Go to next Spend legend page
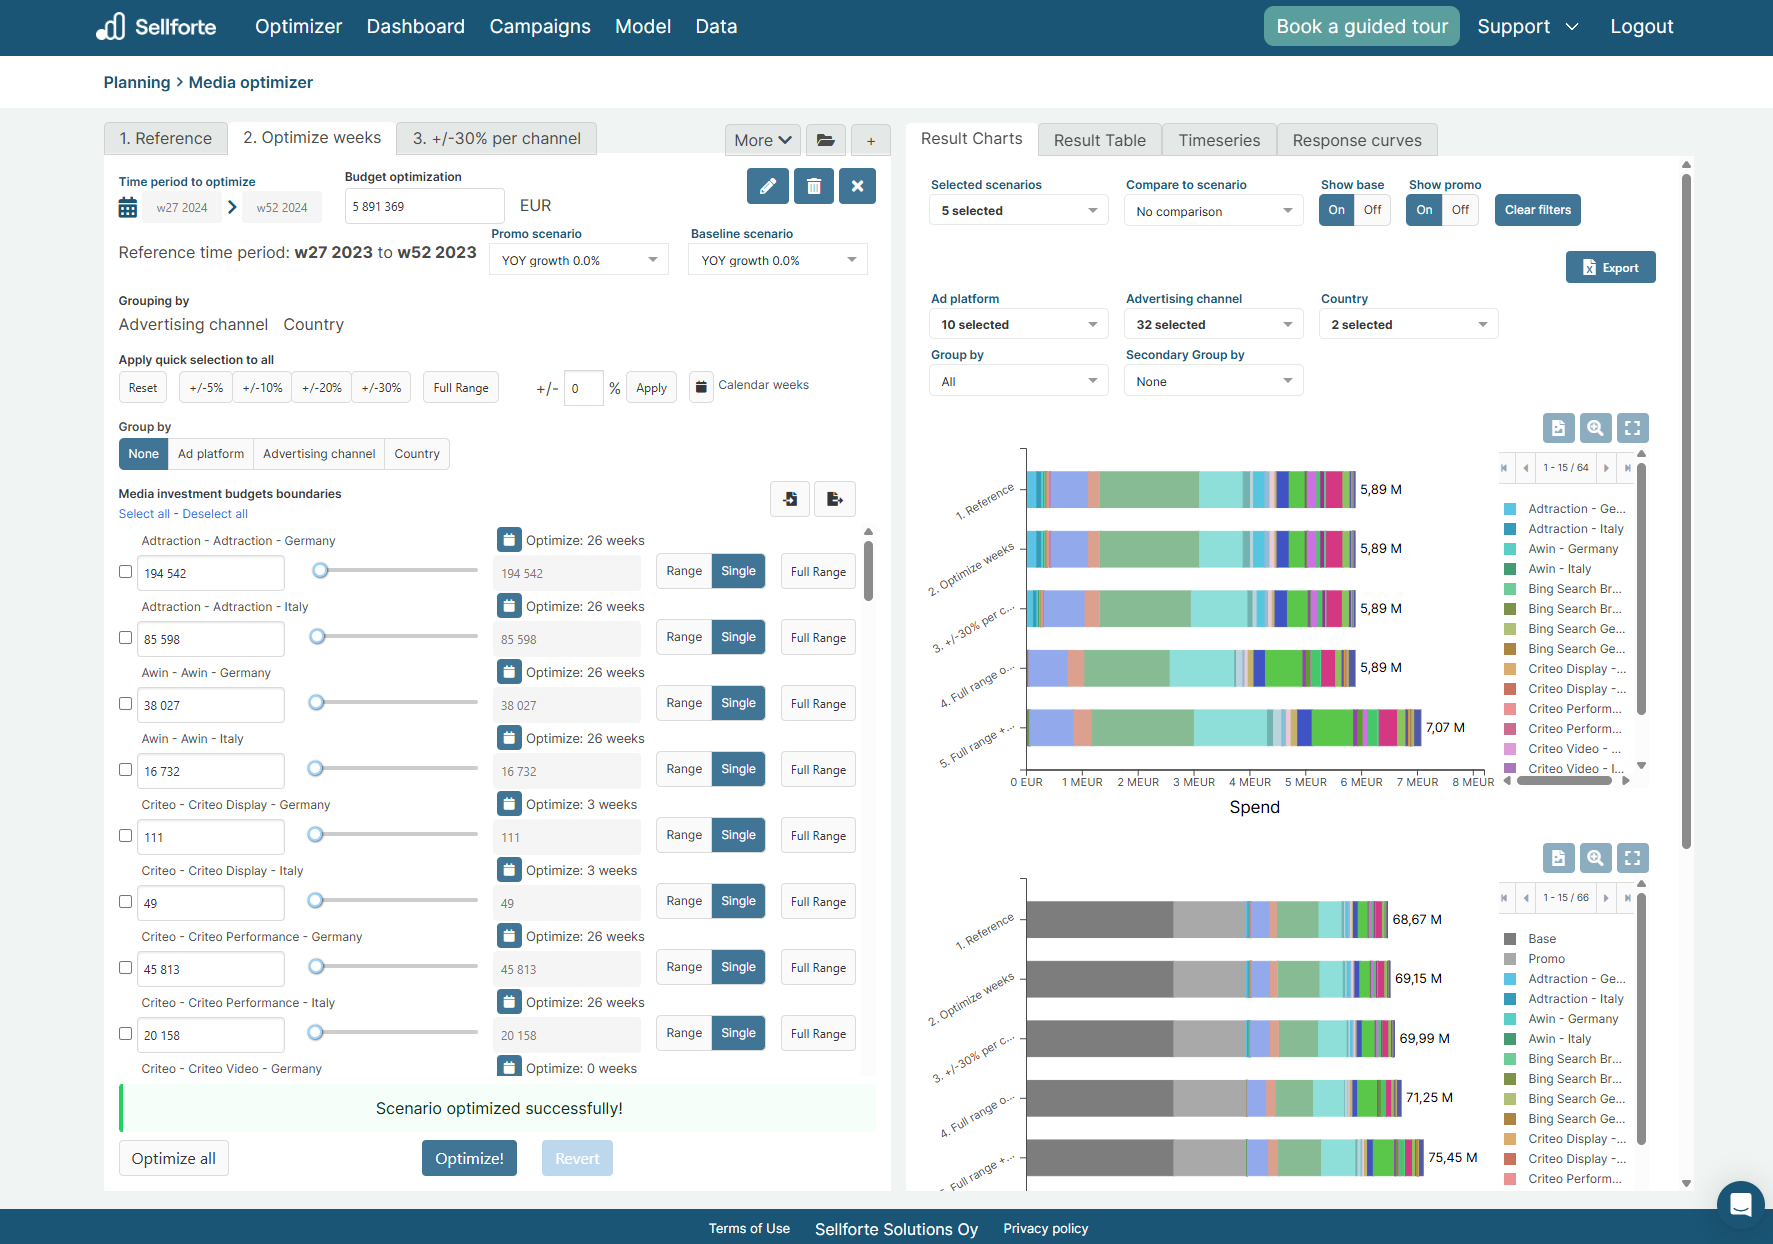Image resolution: width=1773 pixels, height=1244 pixels. (1606, 468)
